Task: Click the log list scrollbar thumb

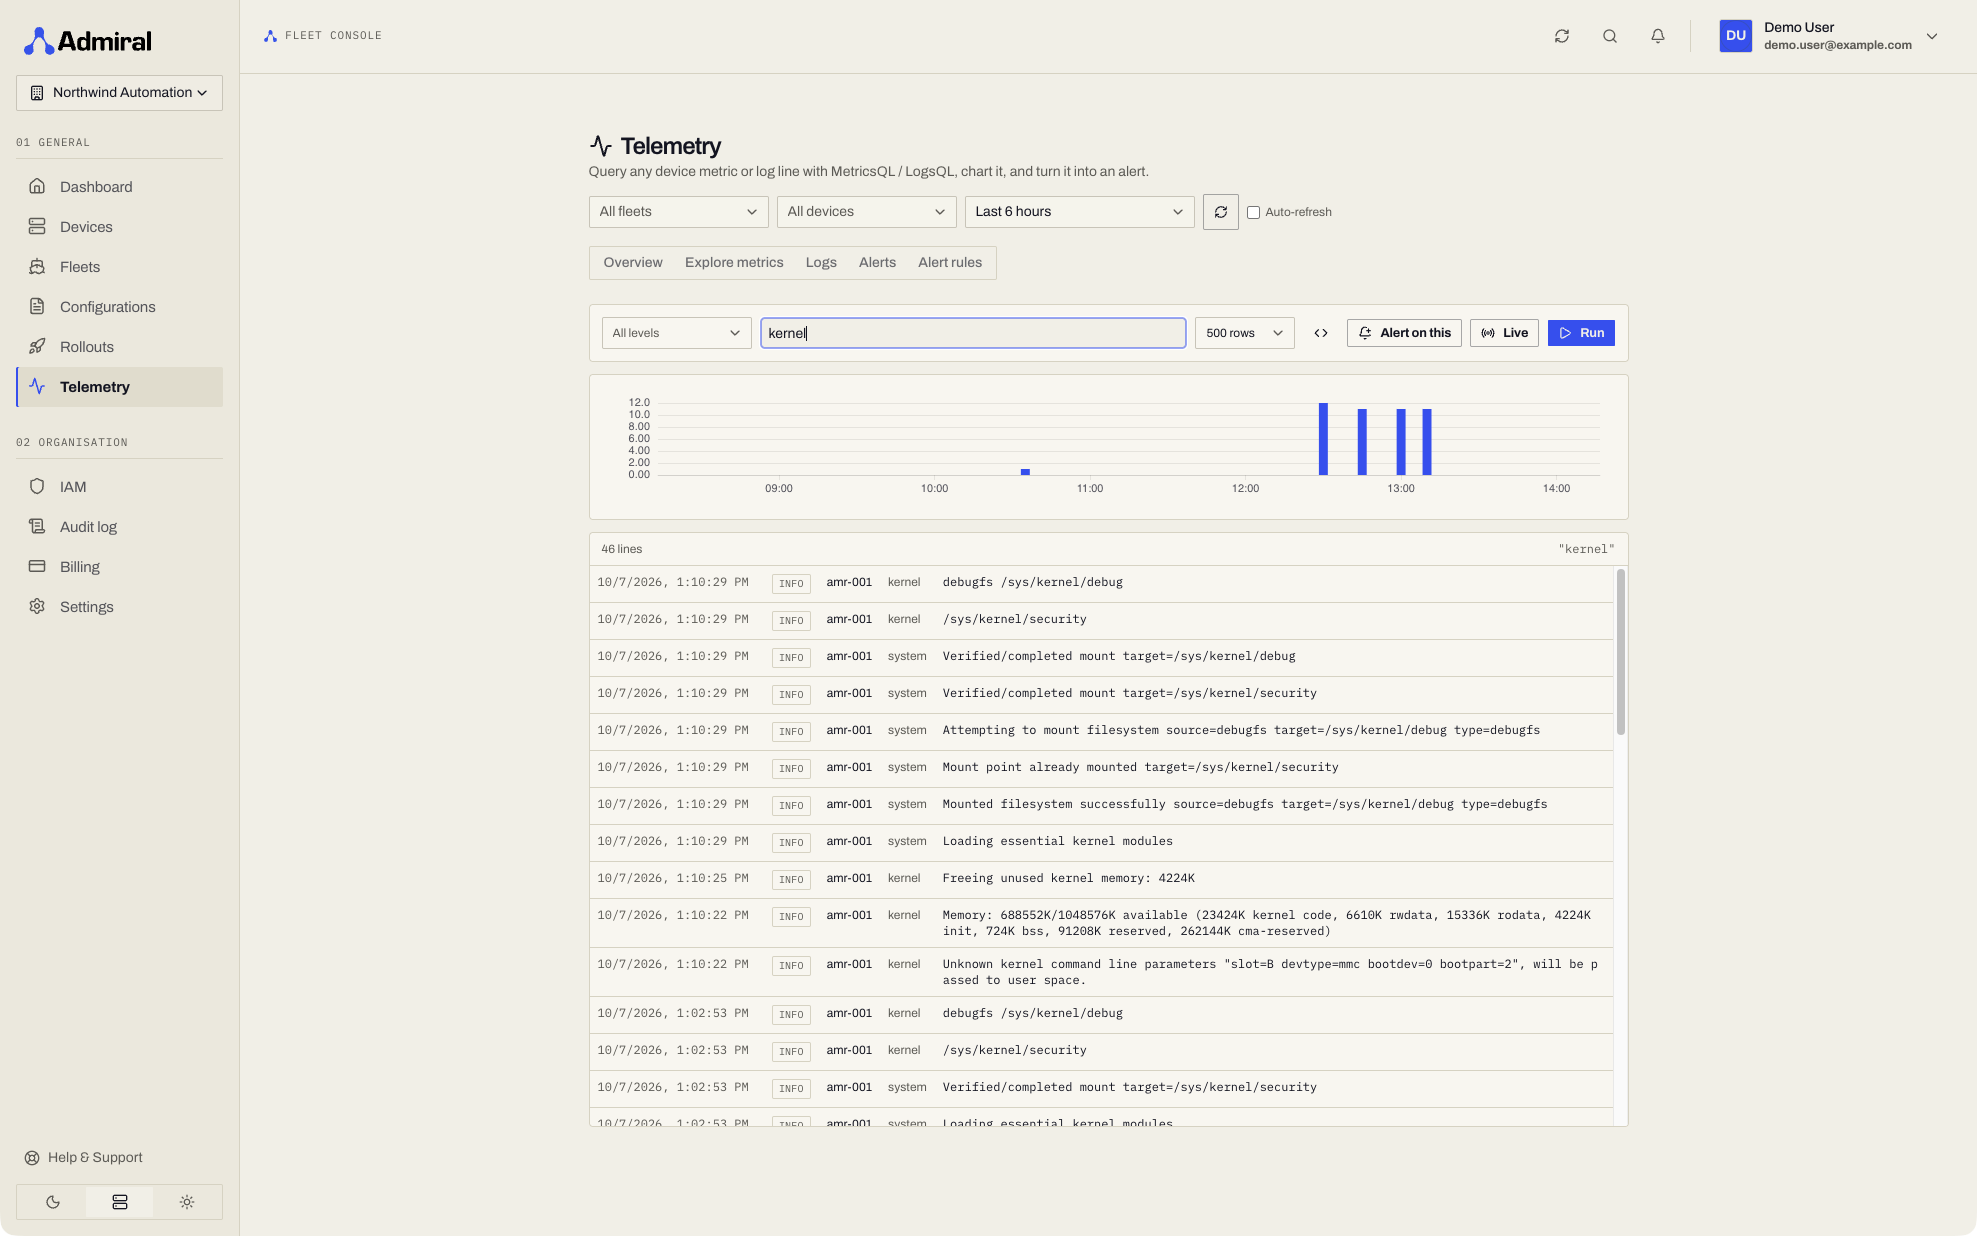Action: click(x=1620, y=652)
